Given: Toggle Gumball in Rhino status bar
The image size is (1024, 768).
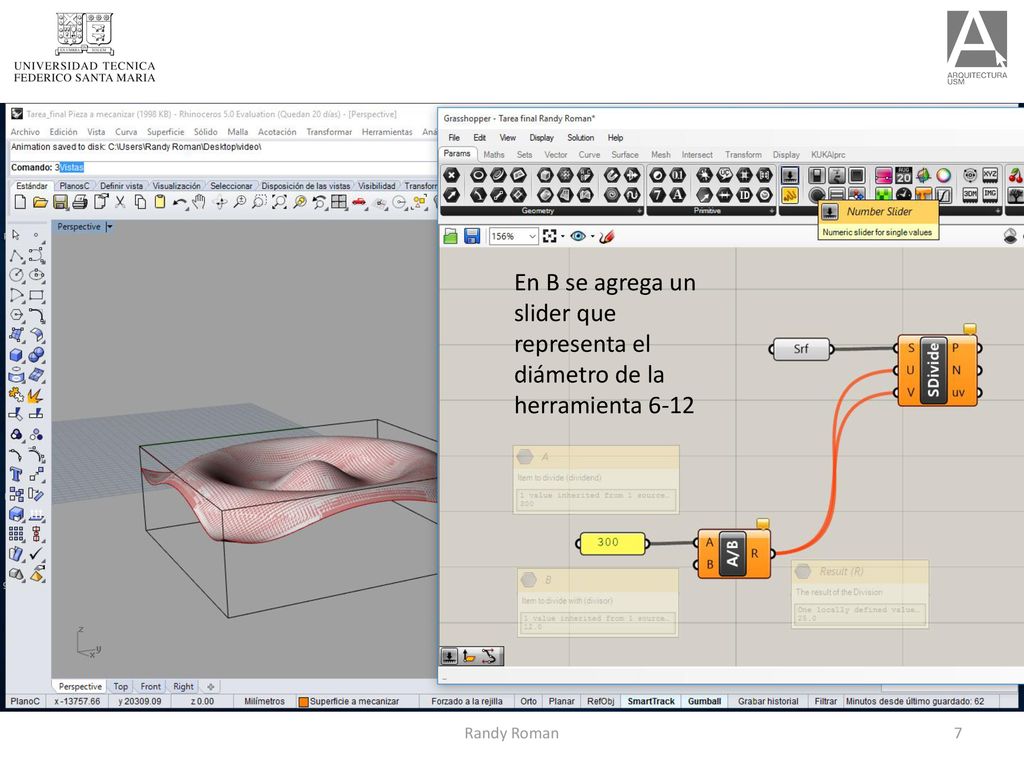Looking at the screenshot, I should (x=704, y=701).
